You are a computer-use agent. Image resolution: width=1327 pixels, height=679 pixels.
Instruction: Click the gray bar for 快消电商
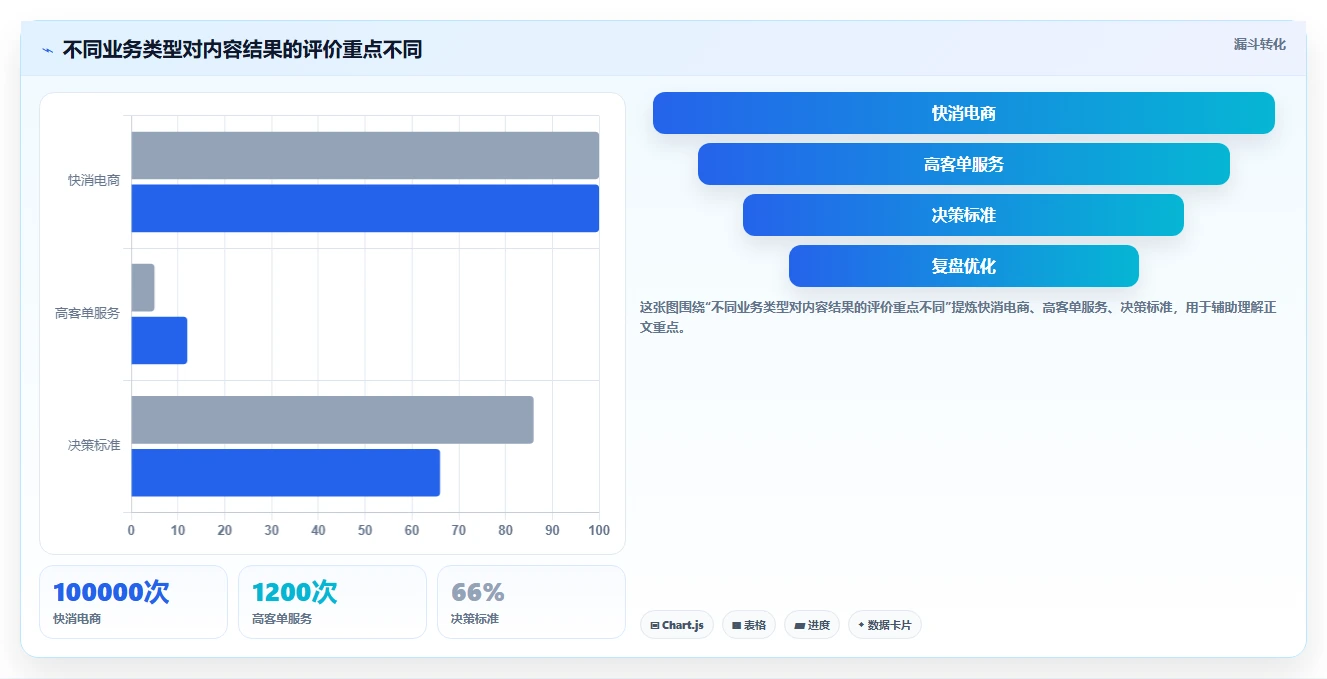pos(365,155)
